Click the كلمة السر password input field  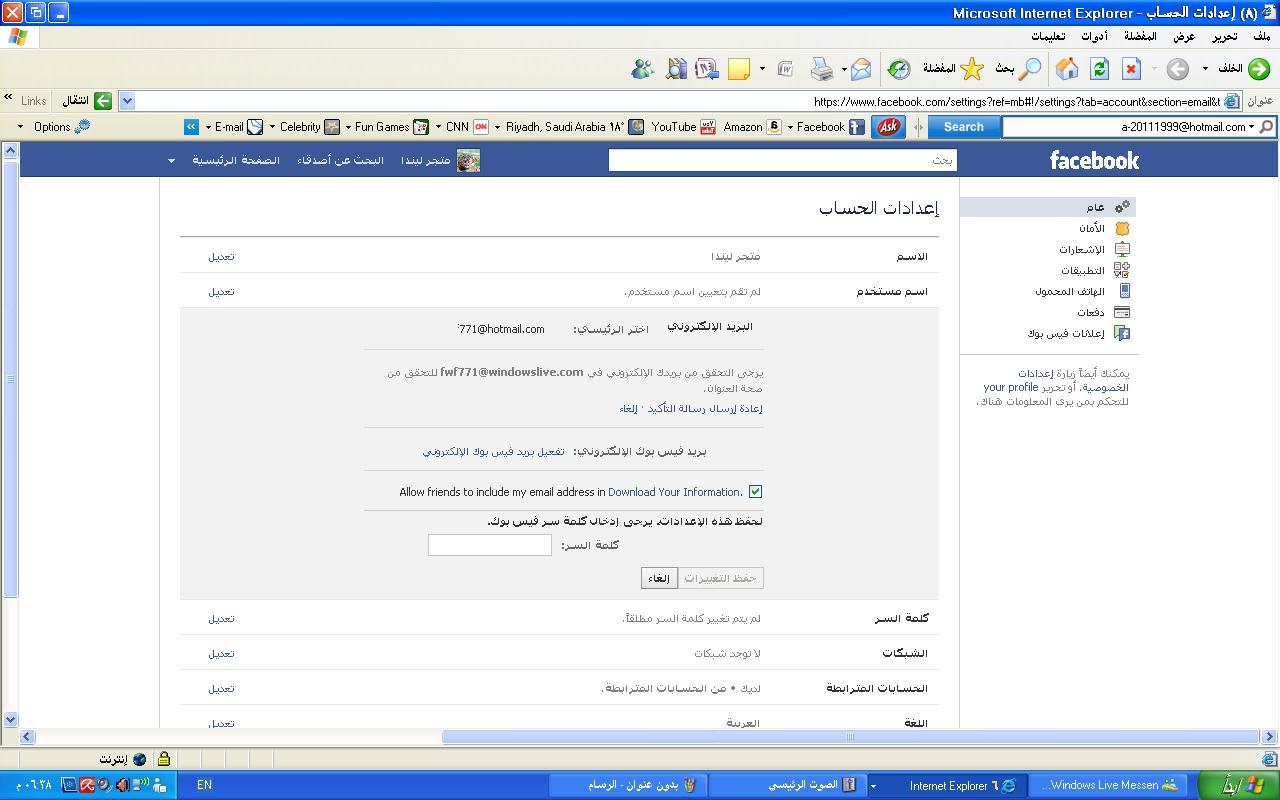point(490,544)
